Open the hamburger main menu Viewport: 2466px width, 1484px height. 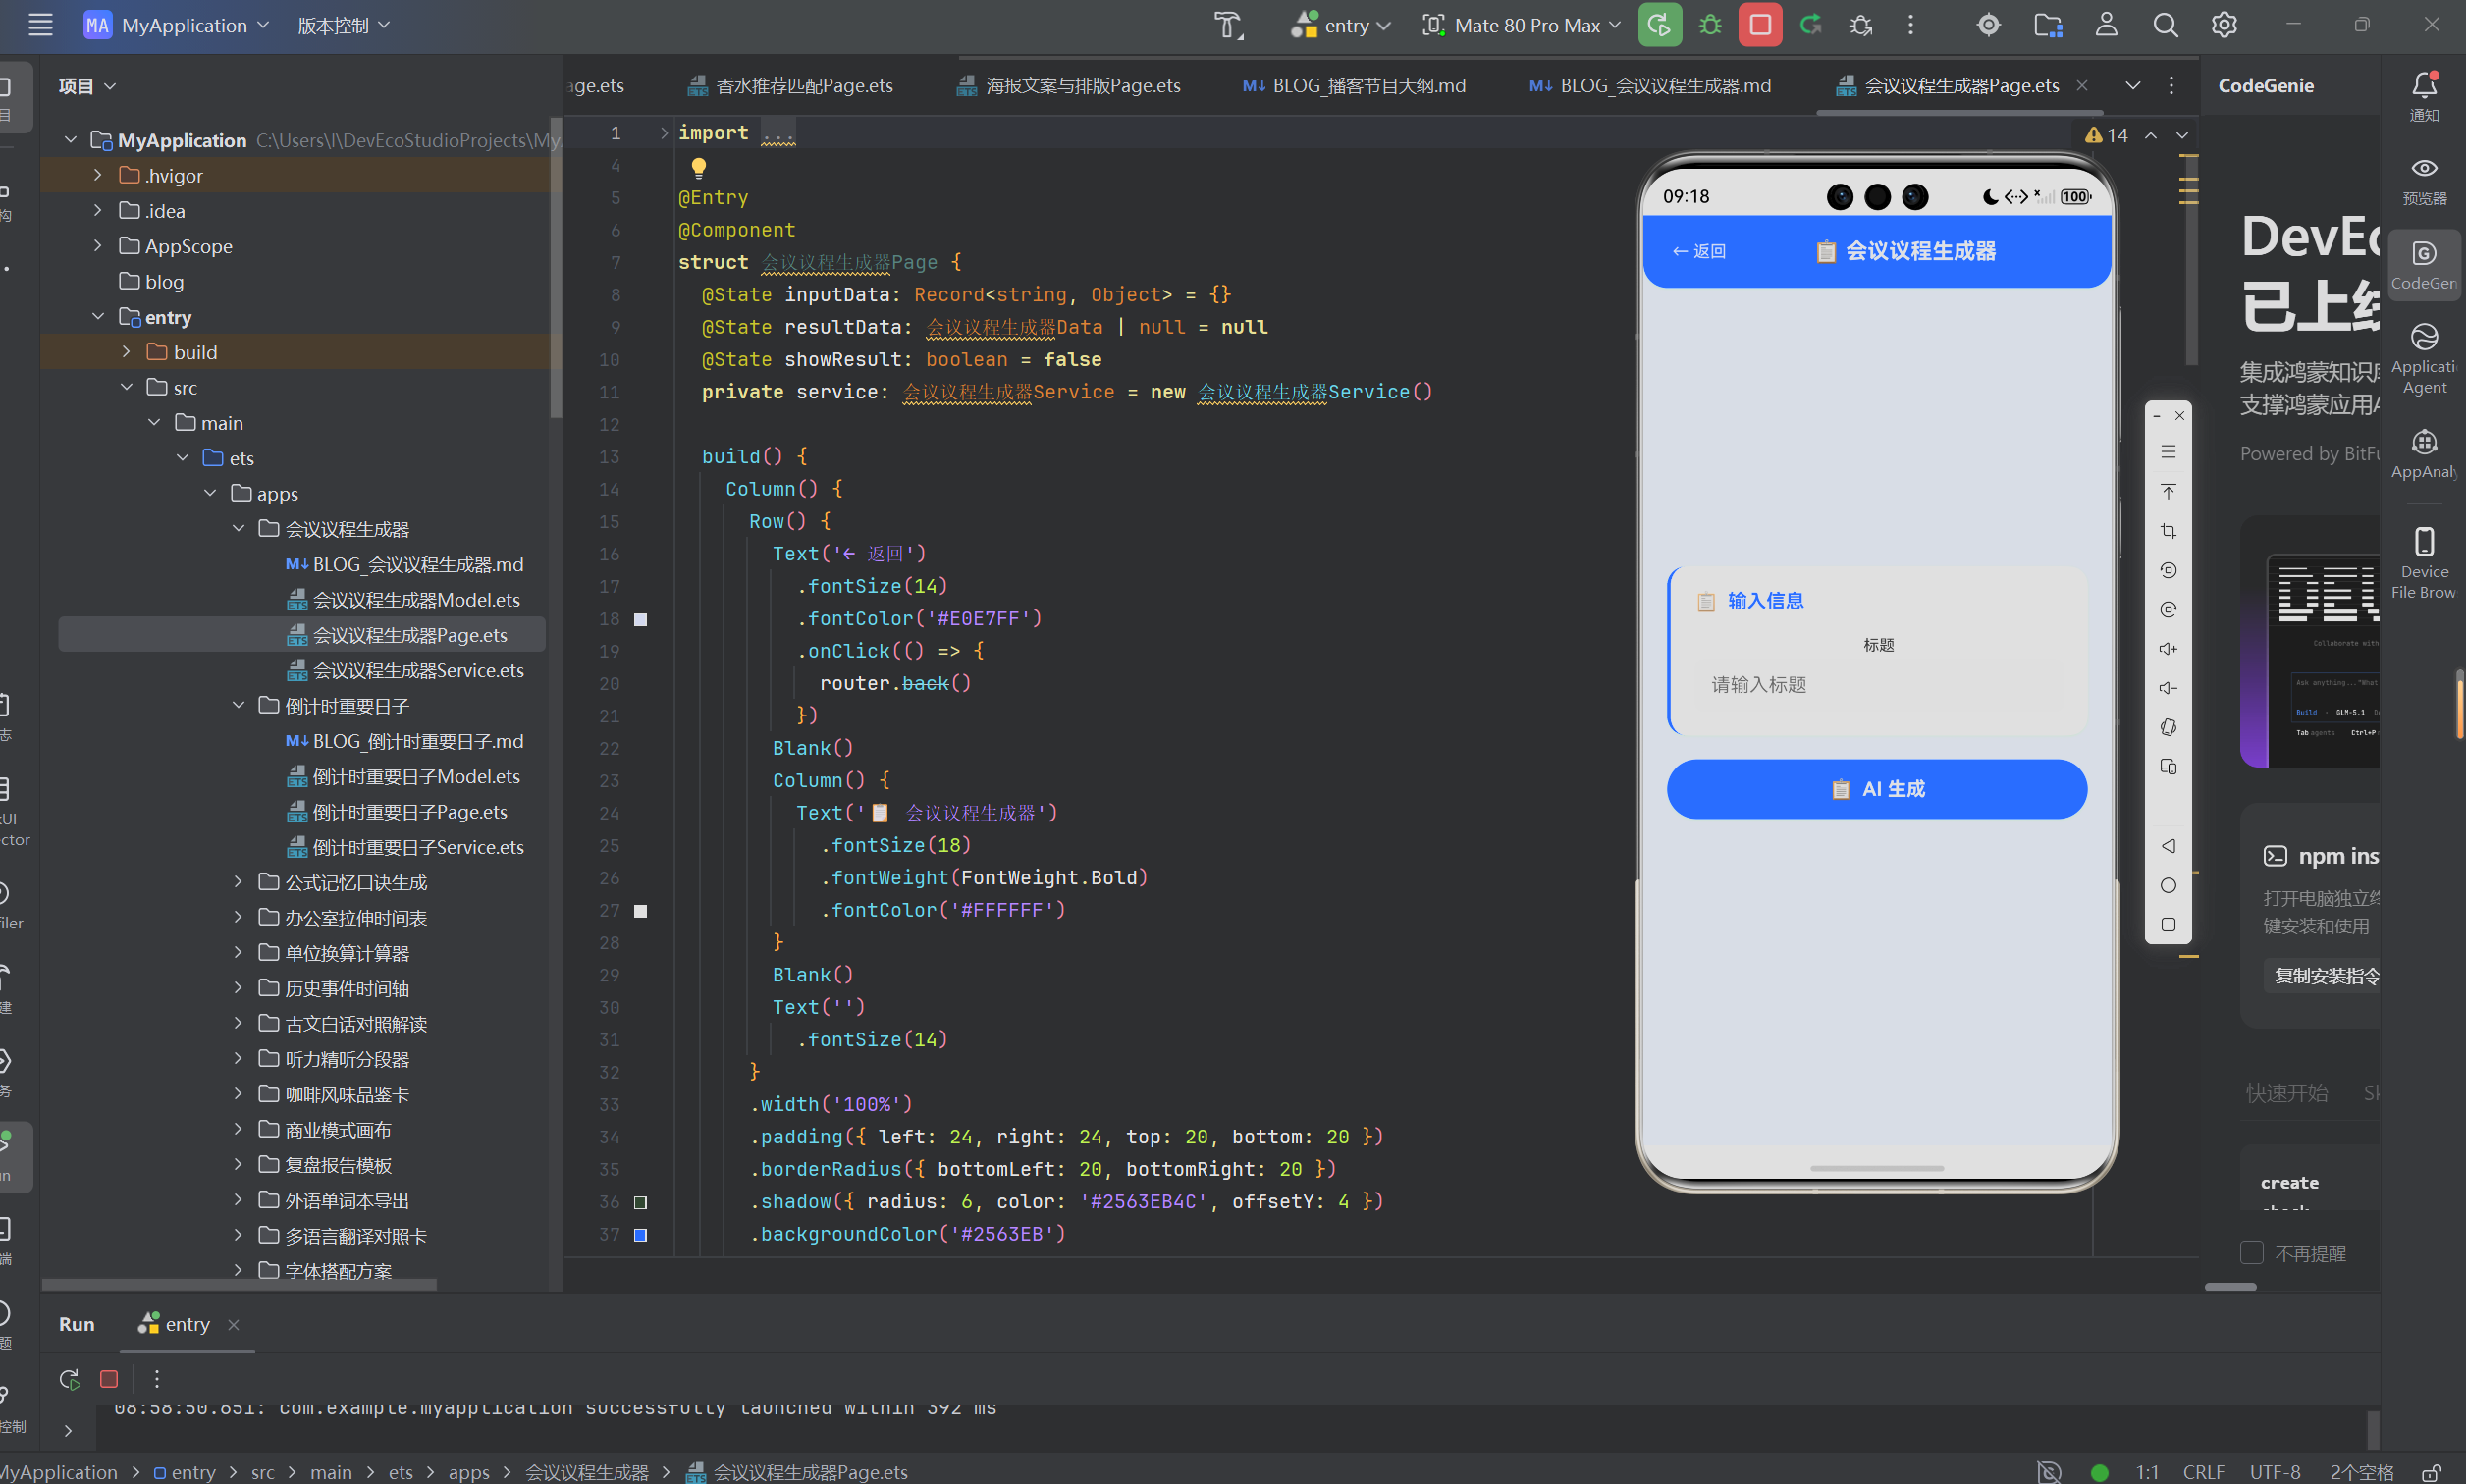pyautogui.click(x=40, y=25)
